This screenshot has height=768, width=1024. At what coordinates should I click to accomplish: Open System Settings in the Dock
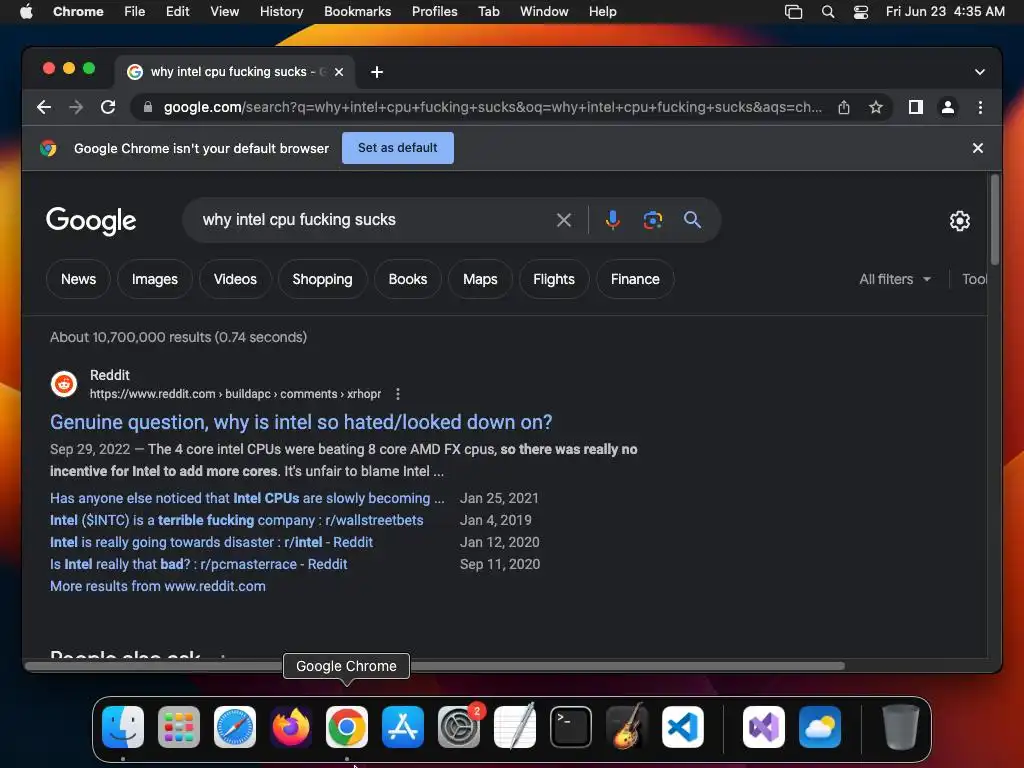point(458,726)
